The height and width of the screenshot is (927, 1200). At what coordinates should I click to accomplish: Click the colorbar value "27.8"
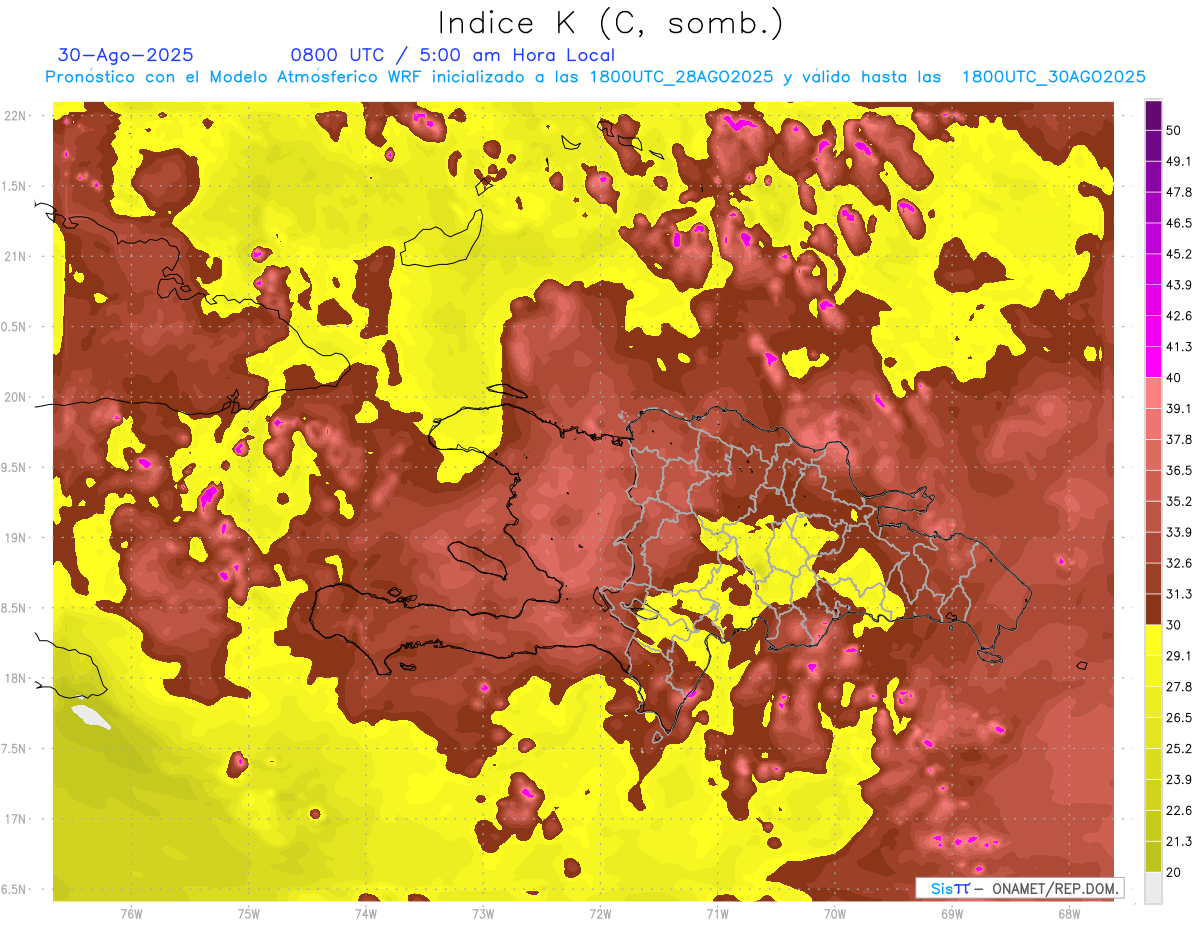[1178, 687]
